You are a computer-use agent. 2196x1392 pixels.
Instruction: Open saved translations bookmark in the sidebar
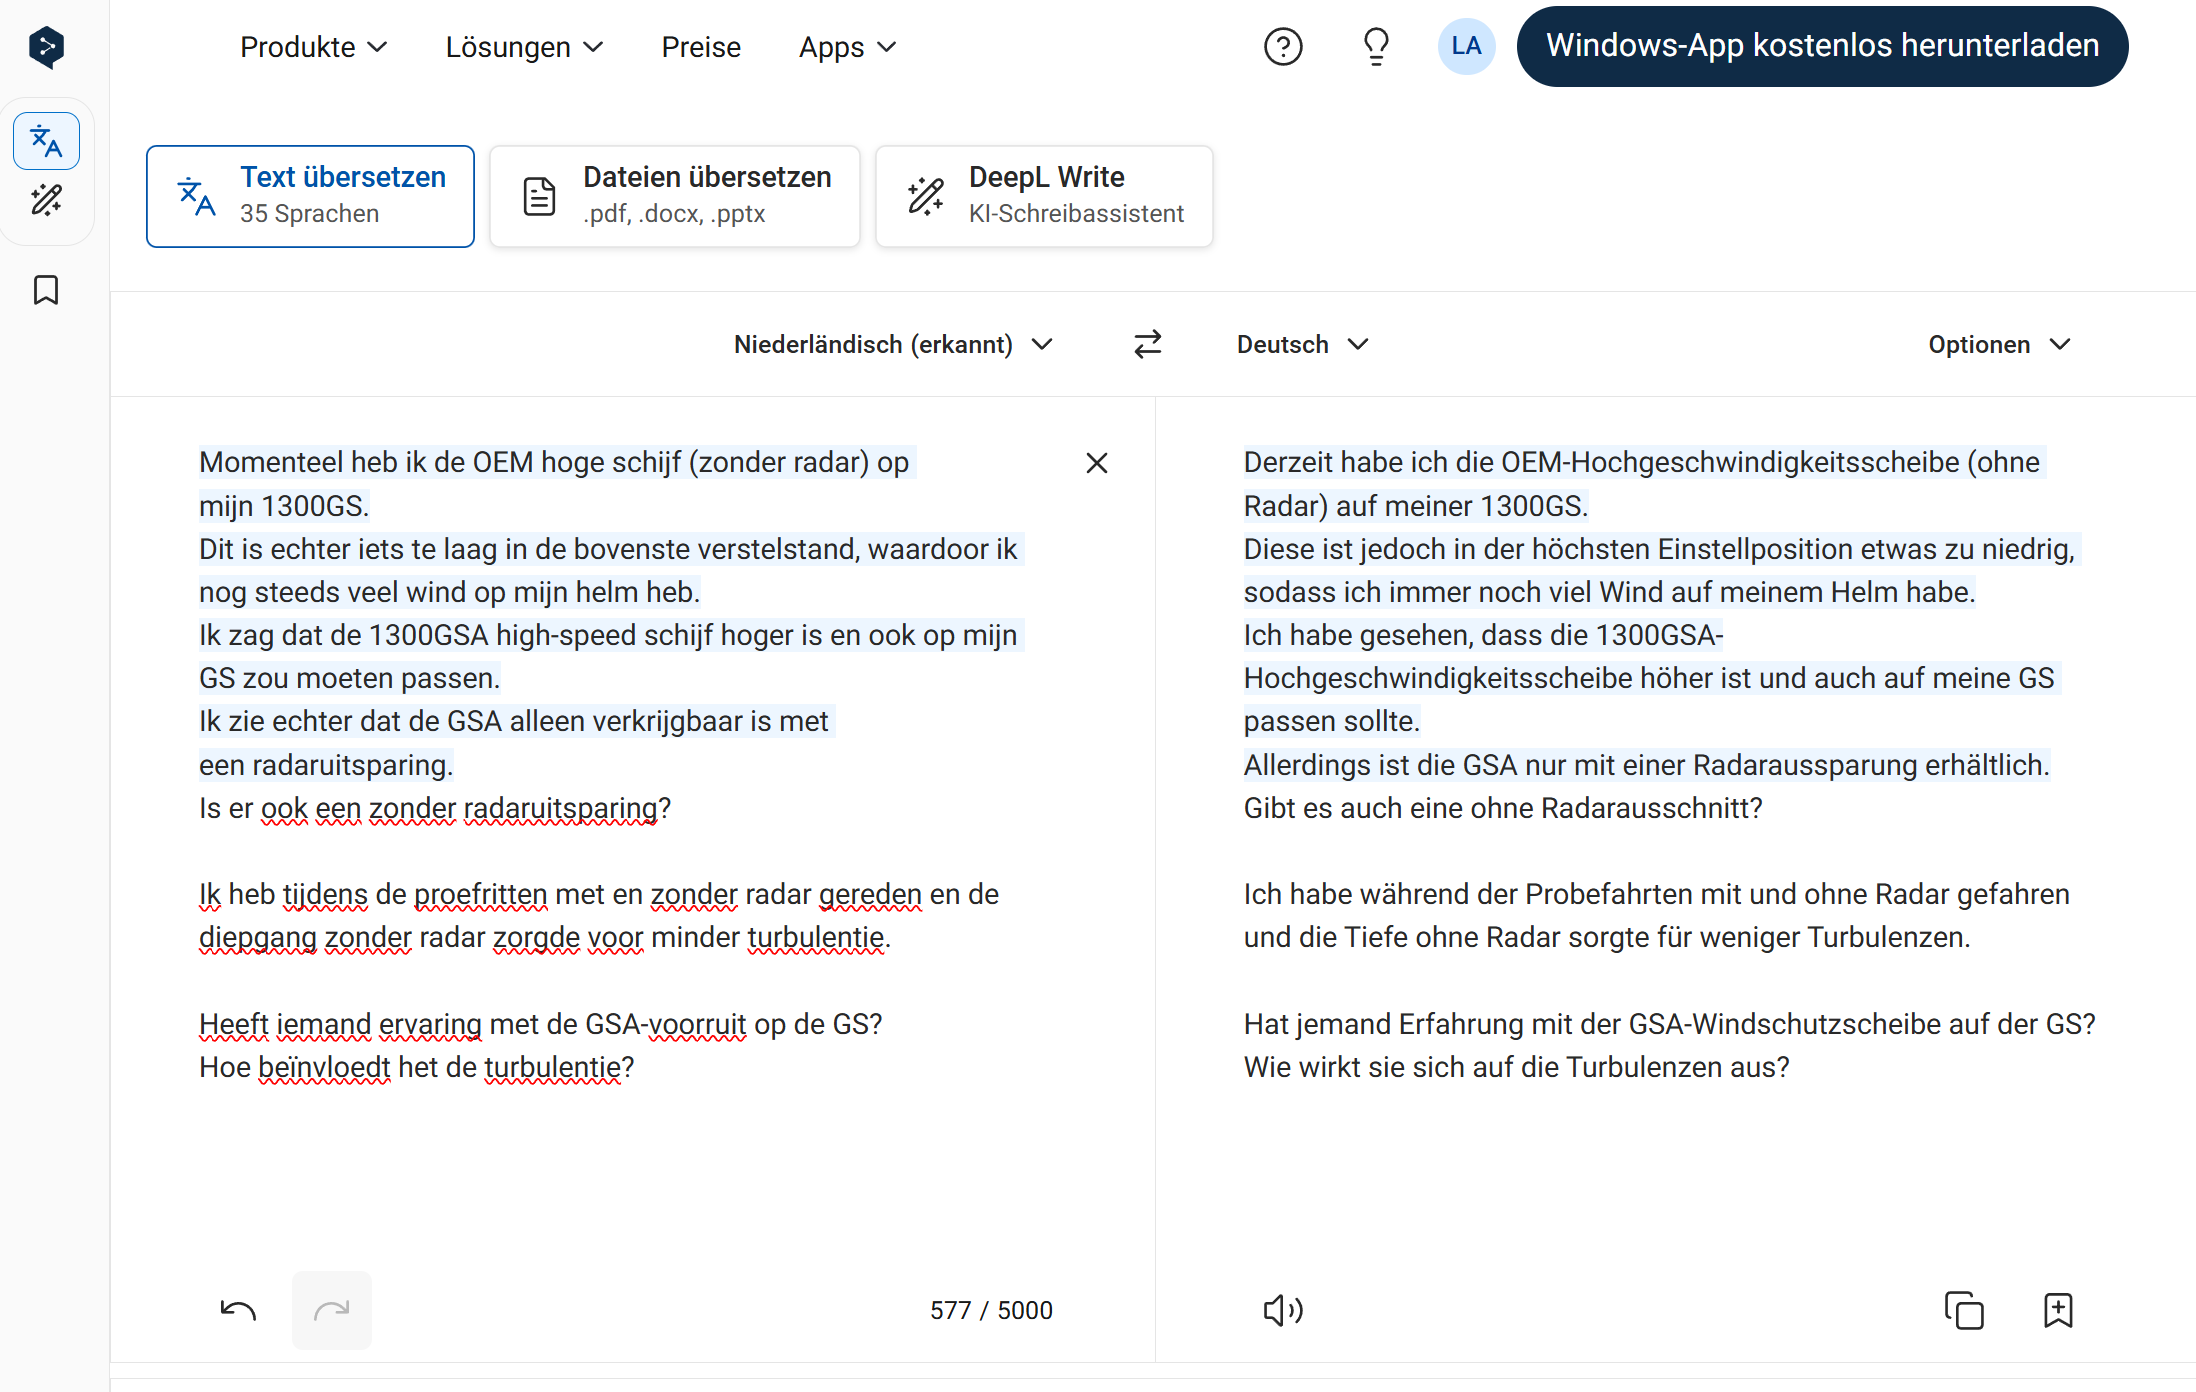point(46,290)
